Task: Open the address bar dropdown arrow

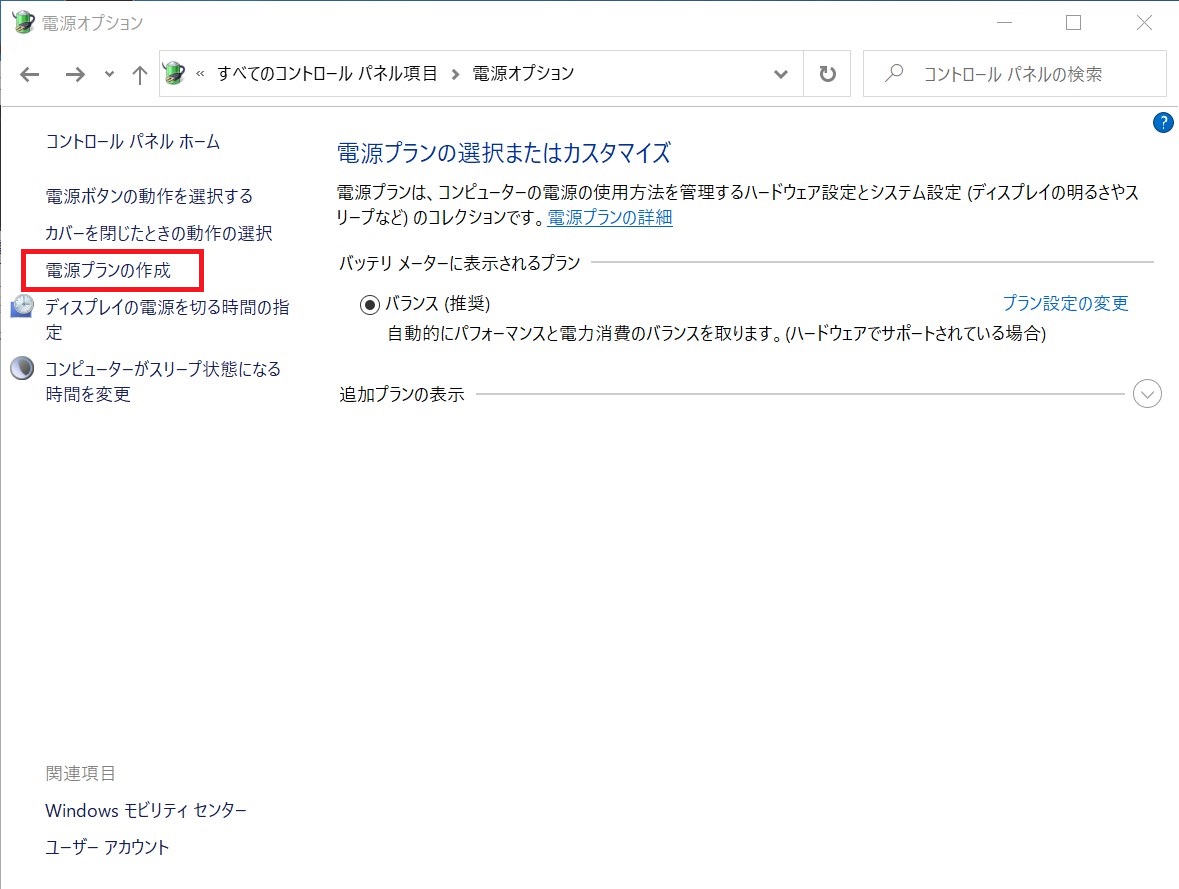Action: [779, 73]
